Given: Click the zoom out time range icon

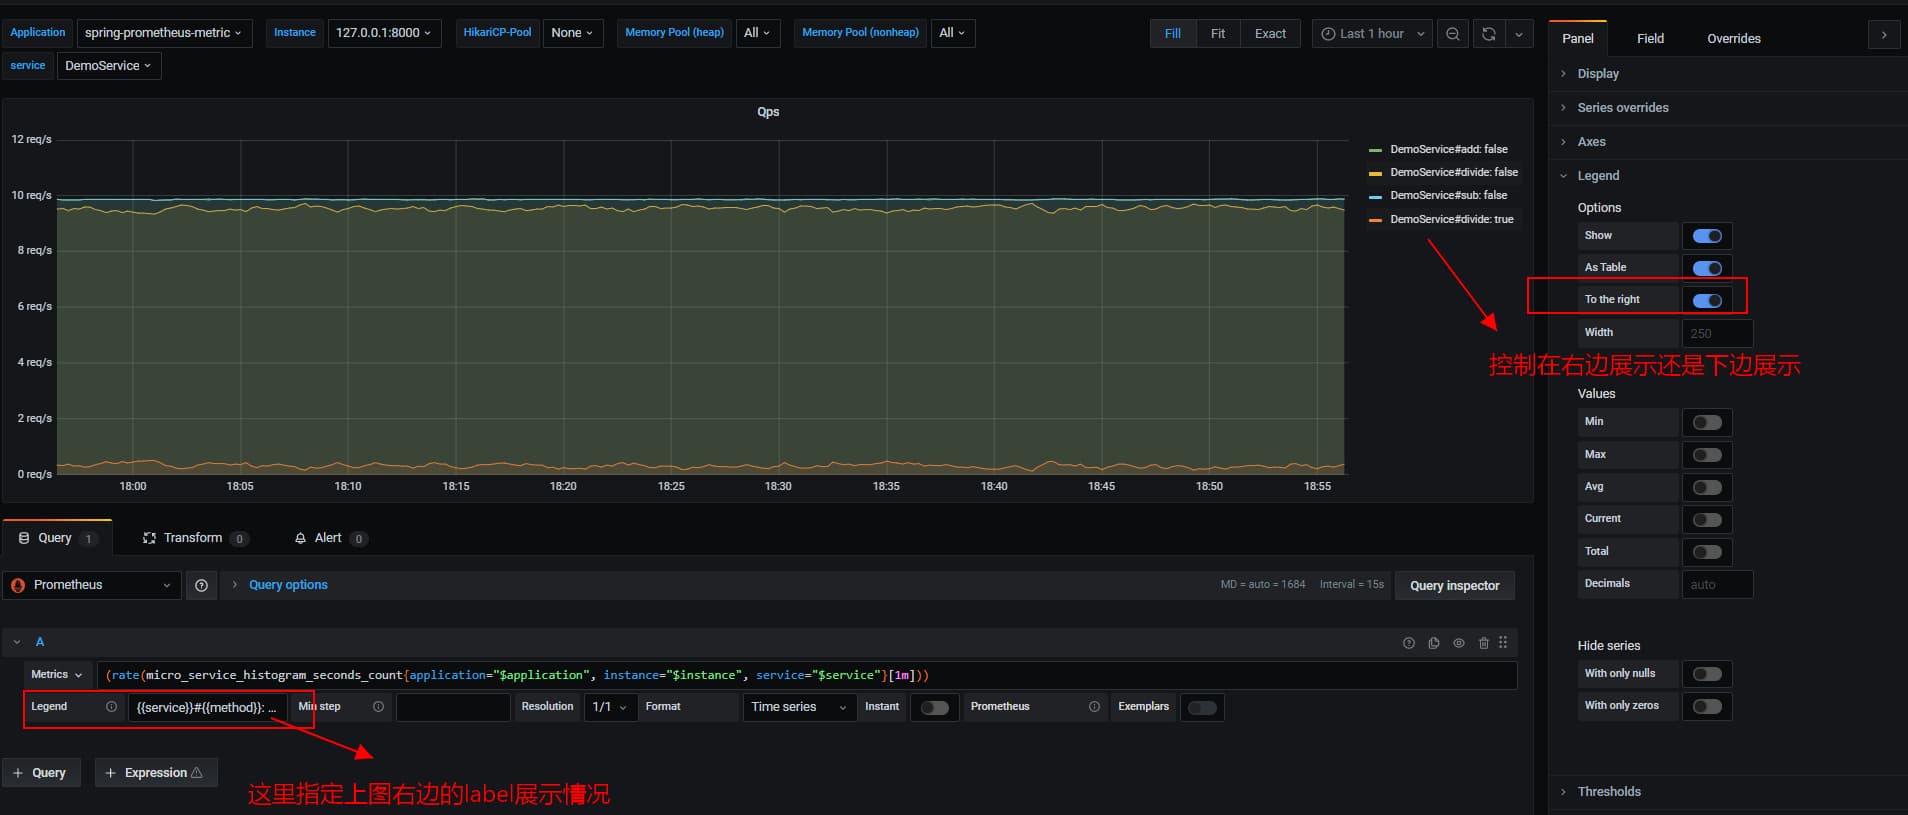Looking at the screenshot, I should coord(1452,34).
